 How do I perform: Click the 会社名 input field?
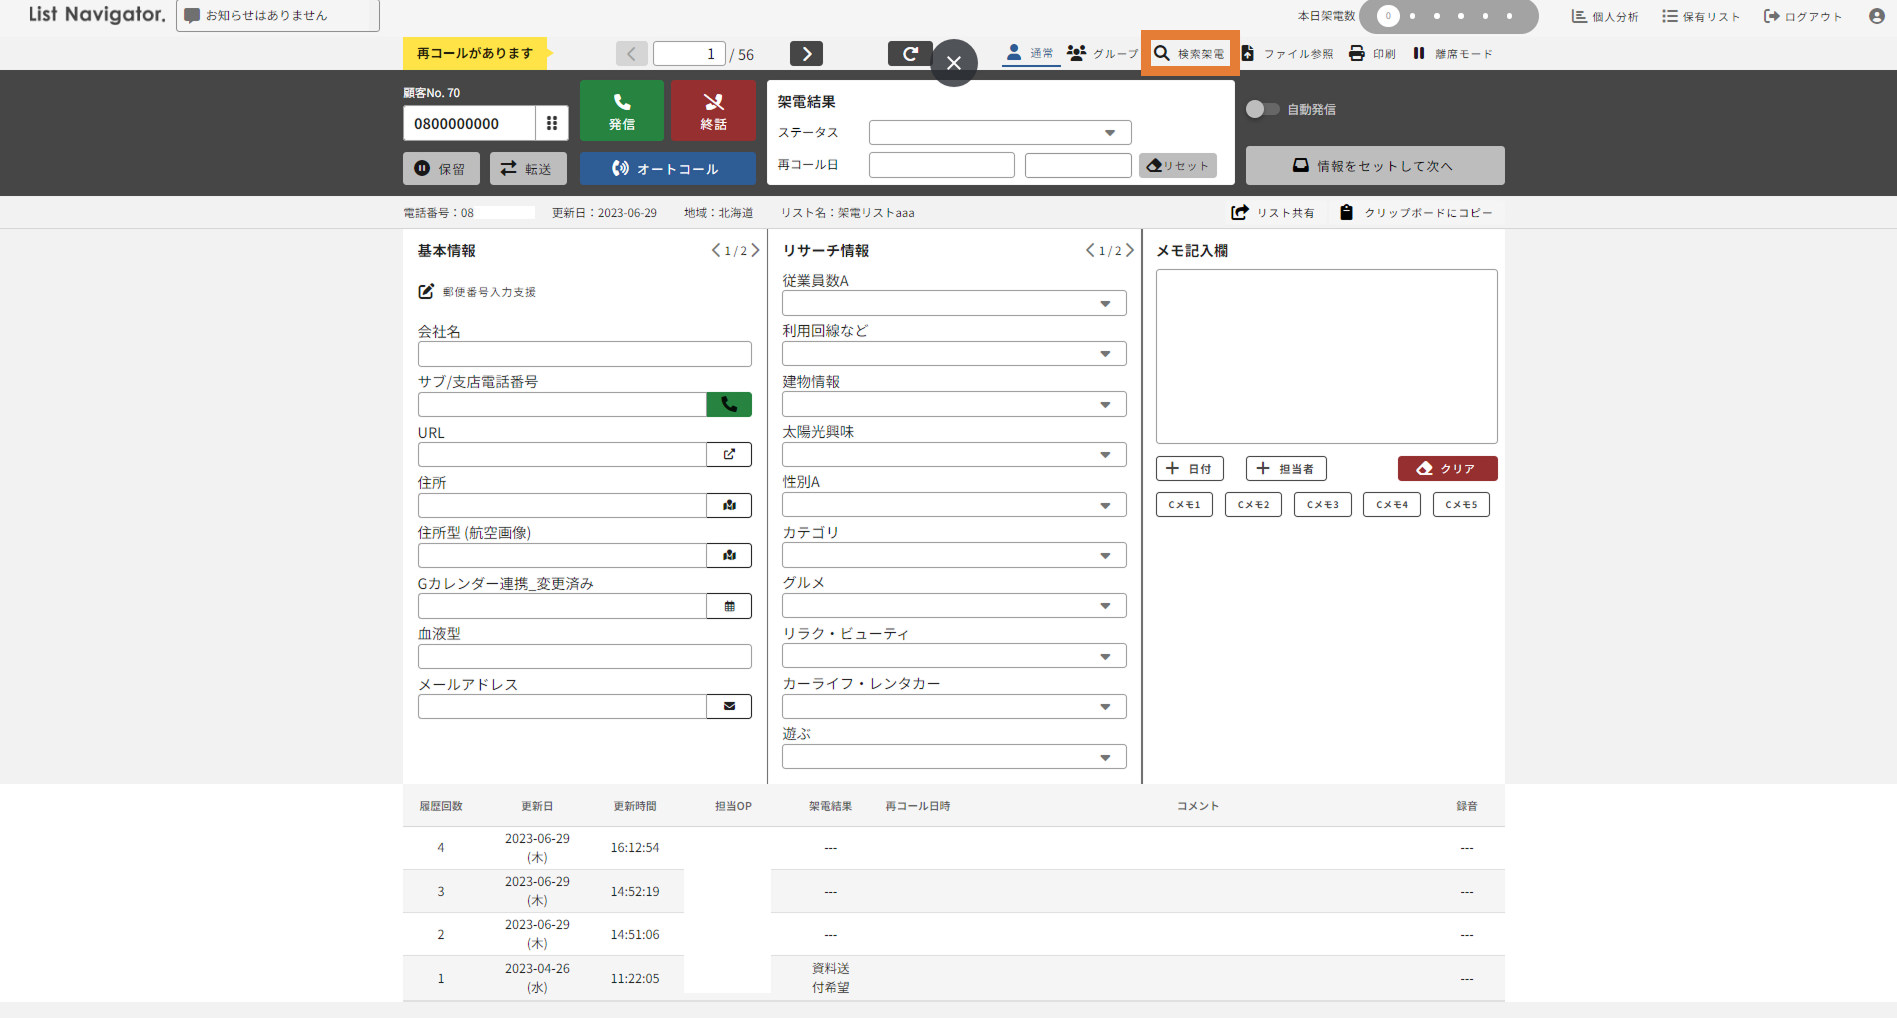(x=584, y=354)
